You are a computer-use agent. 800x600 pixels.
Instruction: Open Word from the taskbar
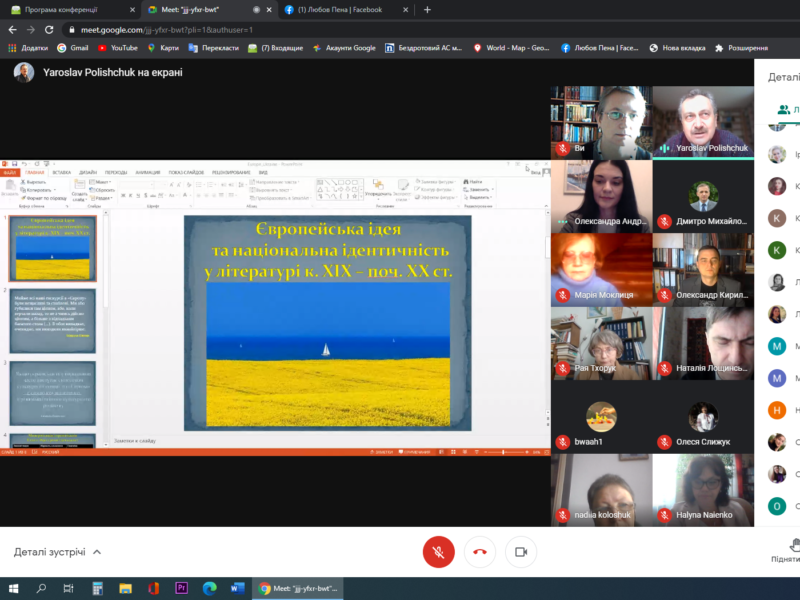point(237,589)
